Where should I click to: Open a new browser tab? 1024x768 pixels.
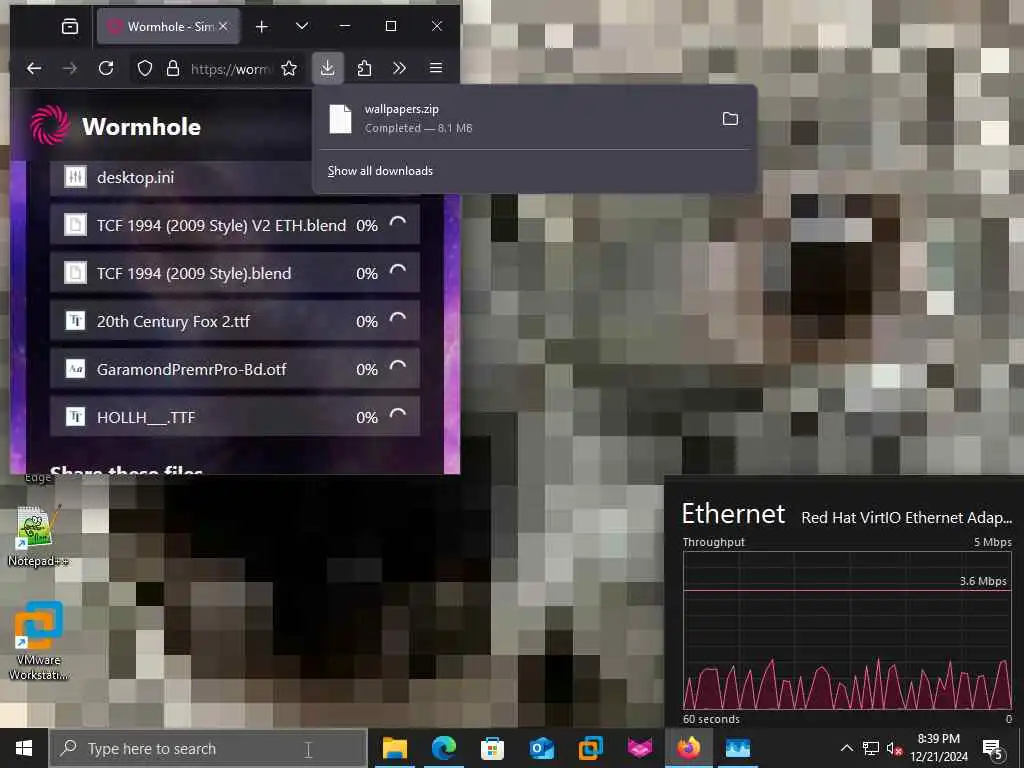(x=261, y=26)
